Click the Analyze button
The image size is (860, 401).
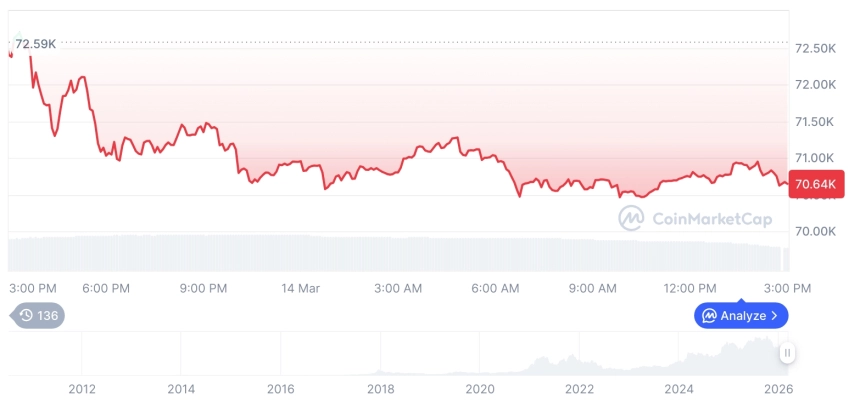coord(741,316)
